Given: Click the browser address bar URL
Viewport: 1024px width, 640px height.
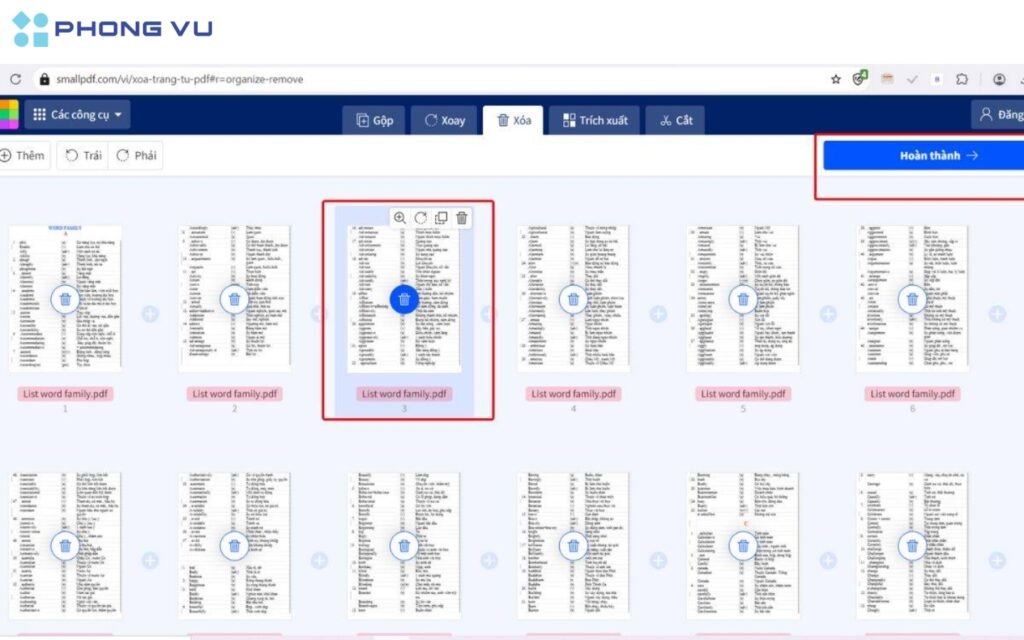Looking at the screenshot, I should tap(180, 79).
